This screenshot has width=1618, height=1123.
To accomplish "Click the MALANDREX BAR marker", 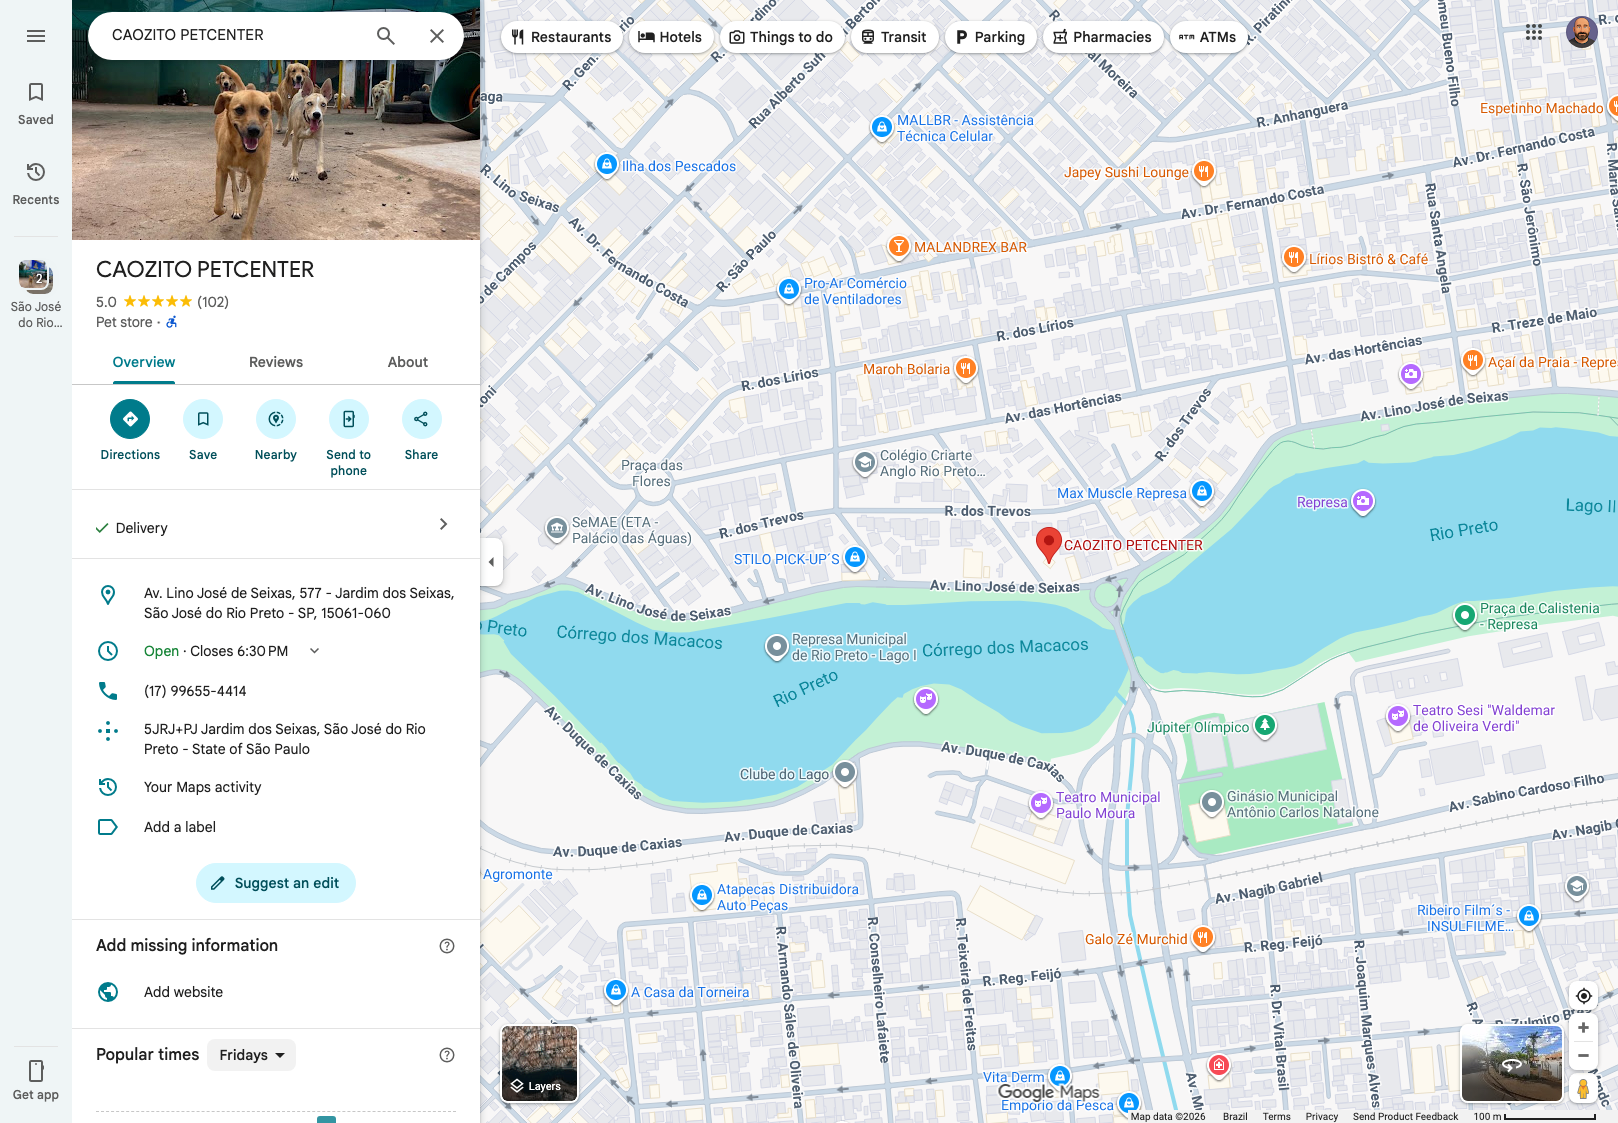I will 899,246.
